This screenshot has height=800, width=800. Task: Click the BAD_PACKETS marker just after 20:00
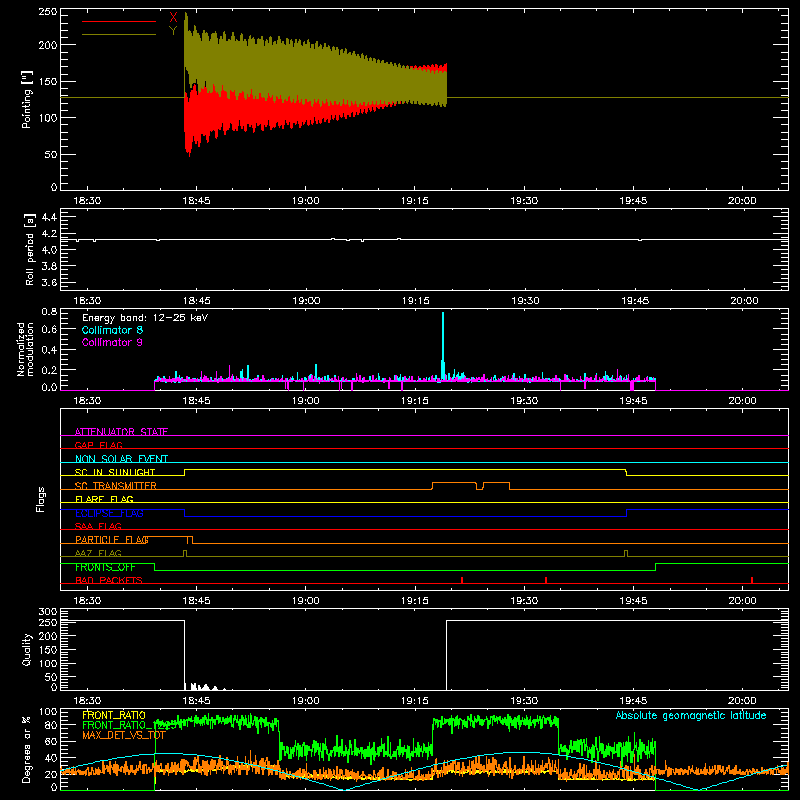click(752, 580)
